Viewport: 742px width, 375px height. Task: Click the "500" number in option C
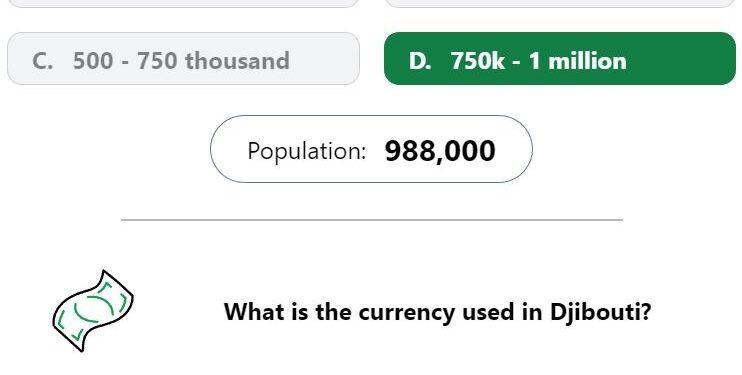93,61
